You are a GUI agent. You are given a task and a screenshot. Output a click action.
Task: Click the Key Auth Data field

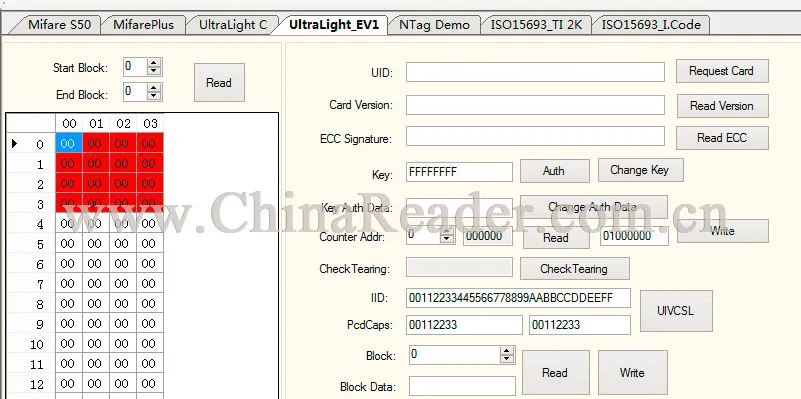click(459, 207)
